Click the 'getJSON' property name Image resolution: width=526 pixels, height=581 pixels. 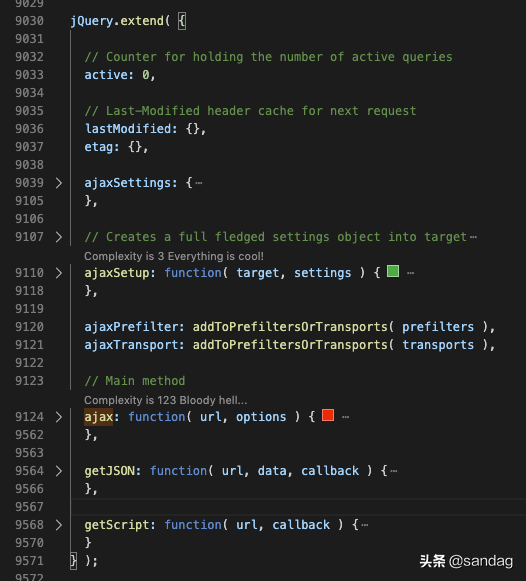110,471
